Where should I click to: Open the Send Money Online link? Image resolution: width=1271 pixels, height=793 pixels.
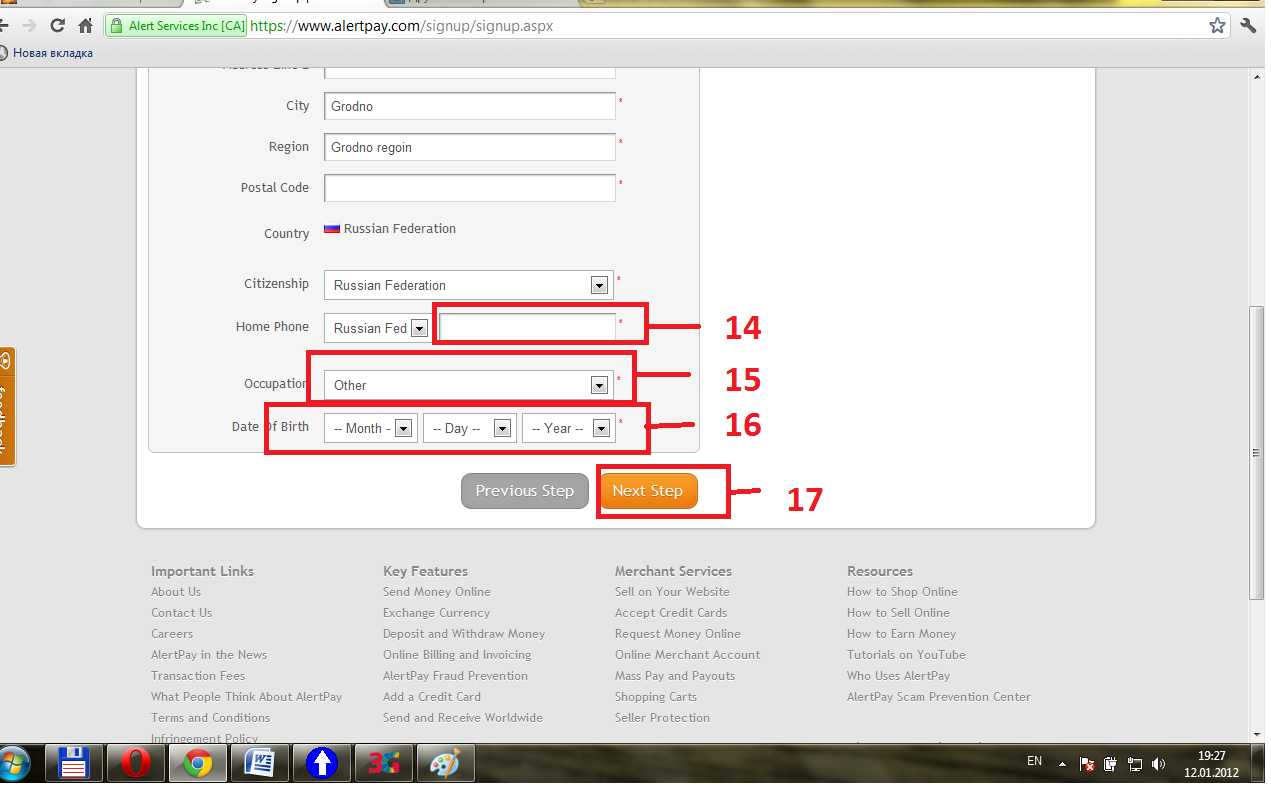437,592
